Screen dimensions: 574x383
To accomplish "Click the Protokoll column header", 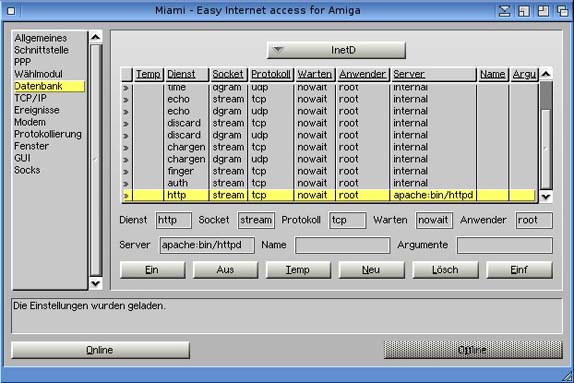I will tap(271, 74).
